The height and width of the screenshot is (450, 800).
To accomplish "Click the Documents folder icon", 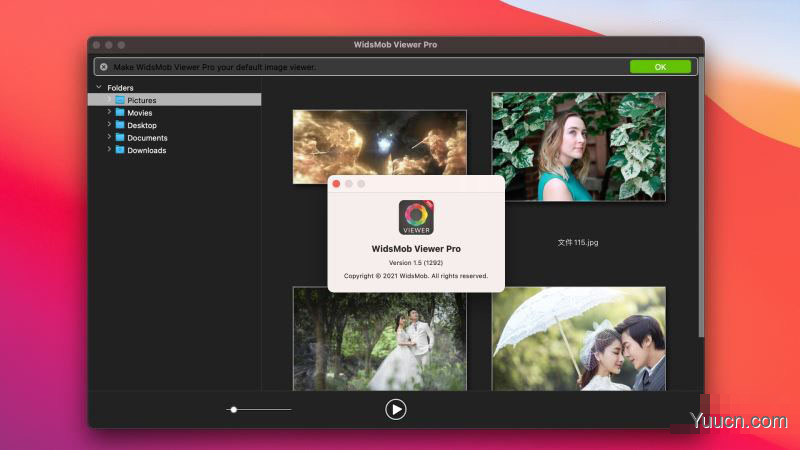I will [120, 138].
